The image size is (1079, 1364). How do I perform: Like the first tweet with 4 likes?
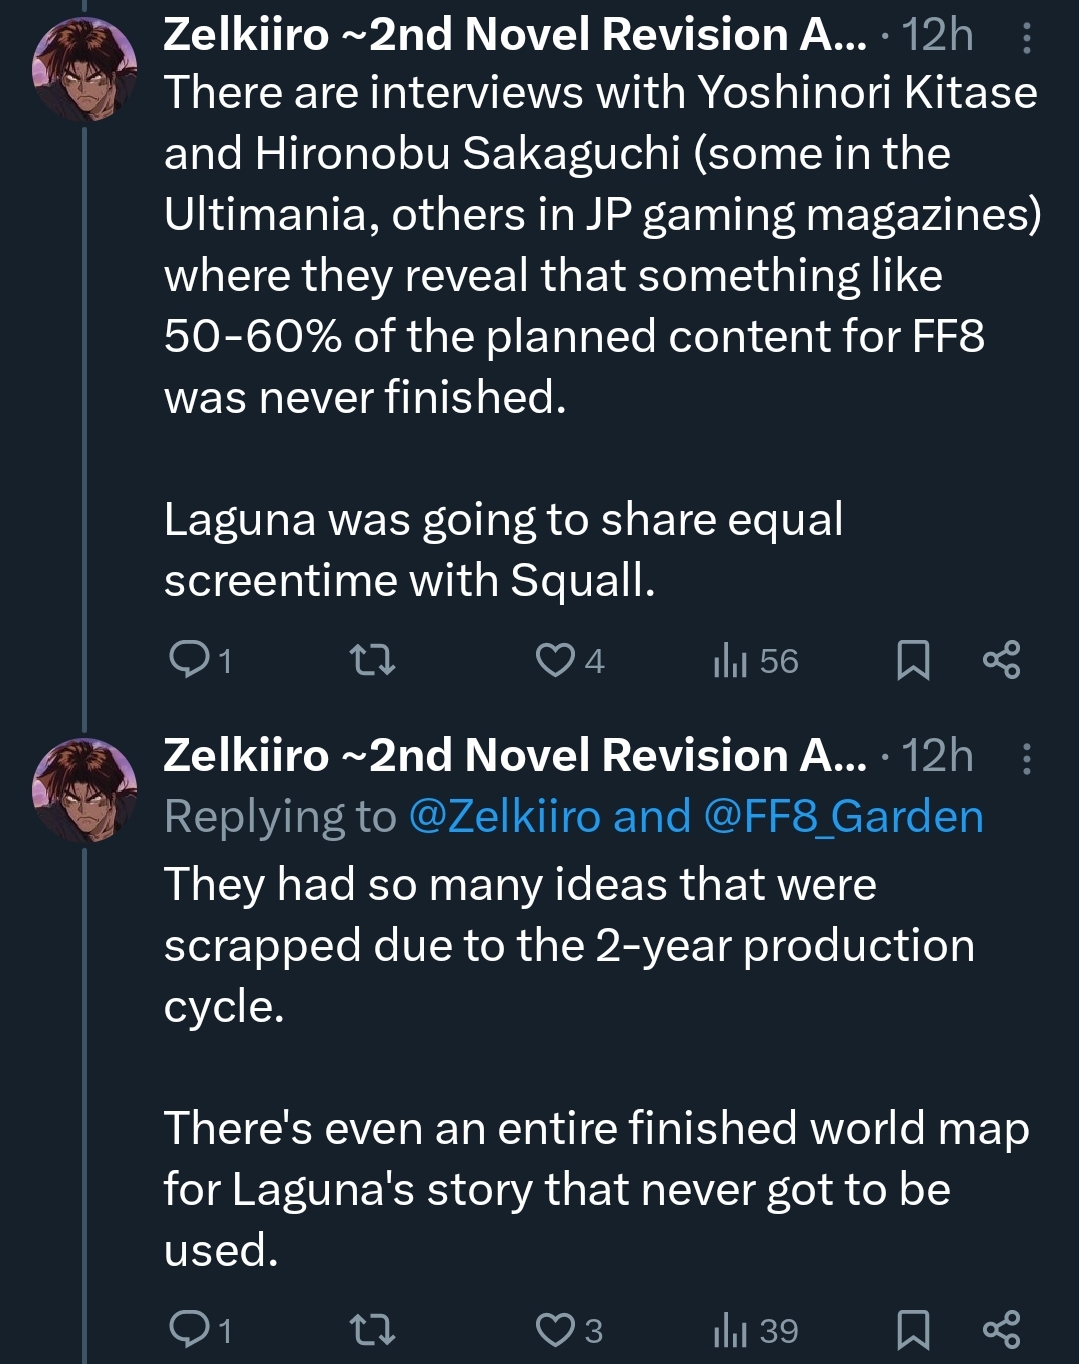(555, 660)
